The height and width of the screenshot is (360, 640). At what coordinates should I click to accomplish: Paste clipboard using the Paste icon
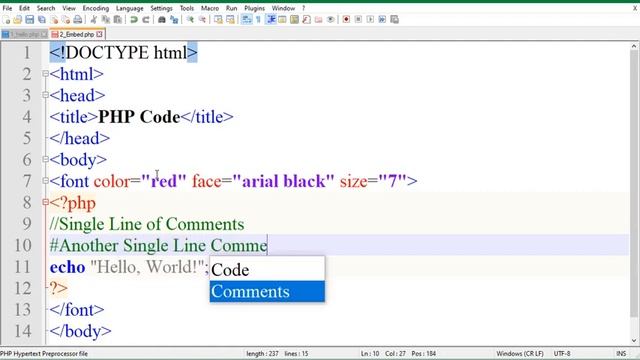(x=118, y=19)
